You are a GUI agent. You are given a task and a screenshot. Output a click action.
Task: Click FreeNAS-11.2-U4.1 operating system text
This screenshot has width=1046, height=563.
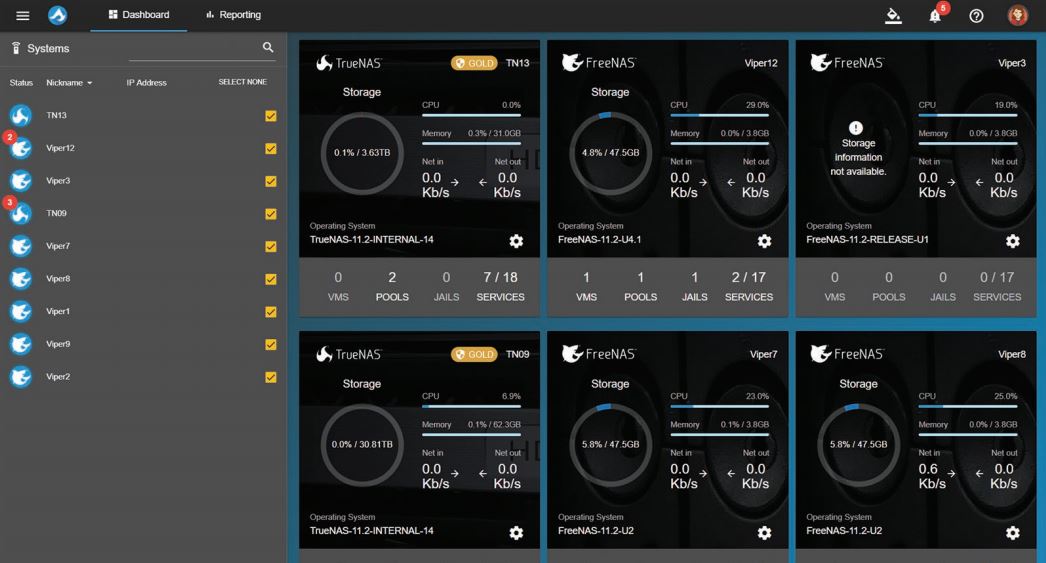(x=600, y=239)
